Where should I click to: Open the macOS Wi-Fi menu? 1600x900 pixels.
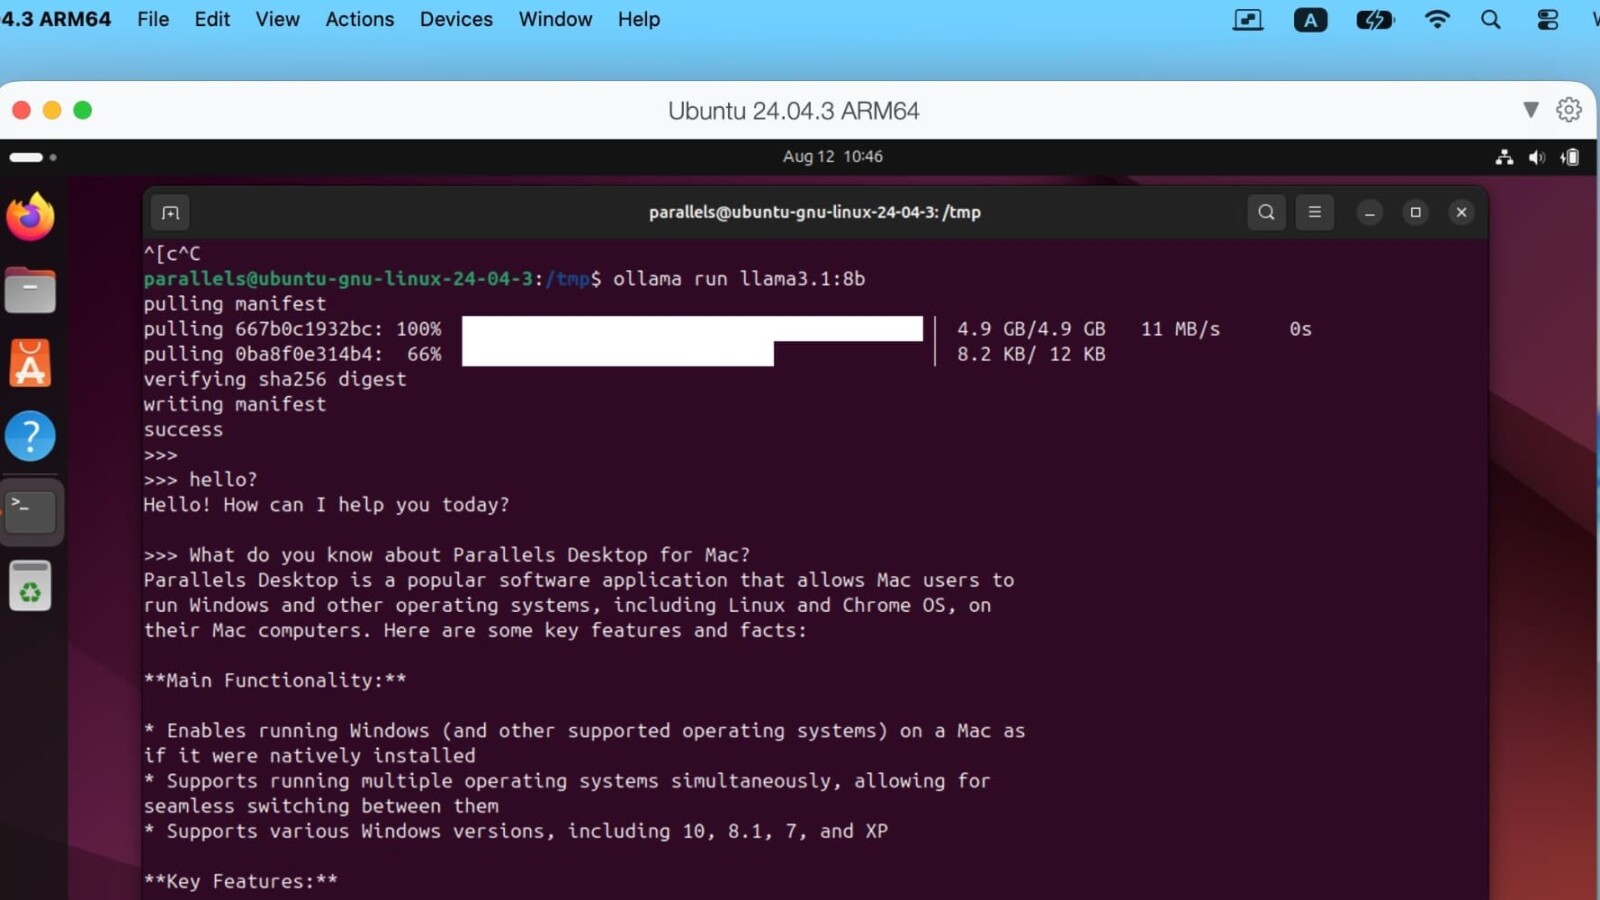coord(1437,20)
